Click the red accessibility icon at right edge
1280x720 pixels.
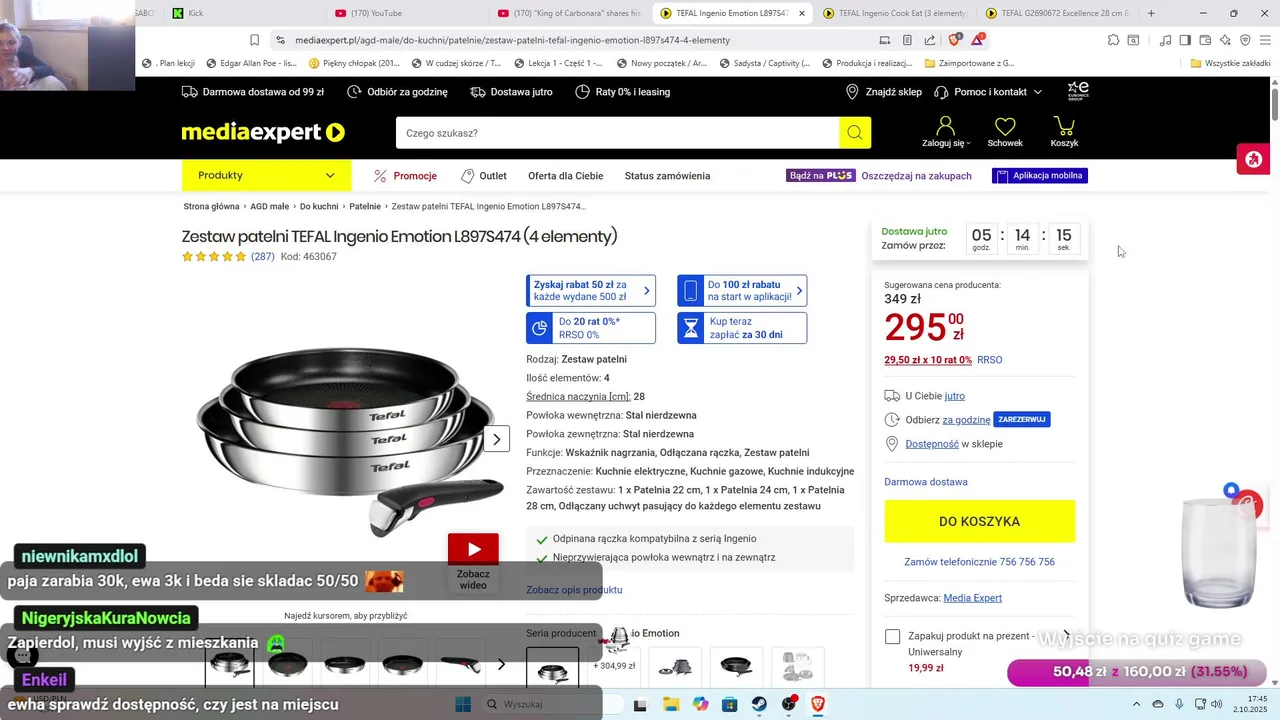point(1253,160)
